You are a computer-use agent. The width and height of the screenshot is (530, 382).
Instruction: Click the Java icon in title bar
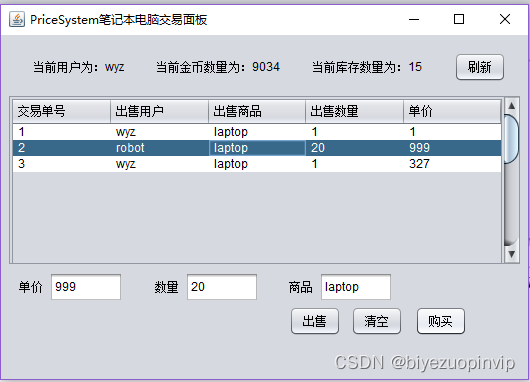17,19
